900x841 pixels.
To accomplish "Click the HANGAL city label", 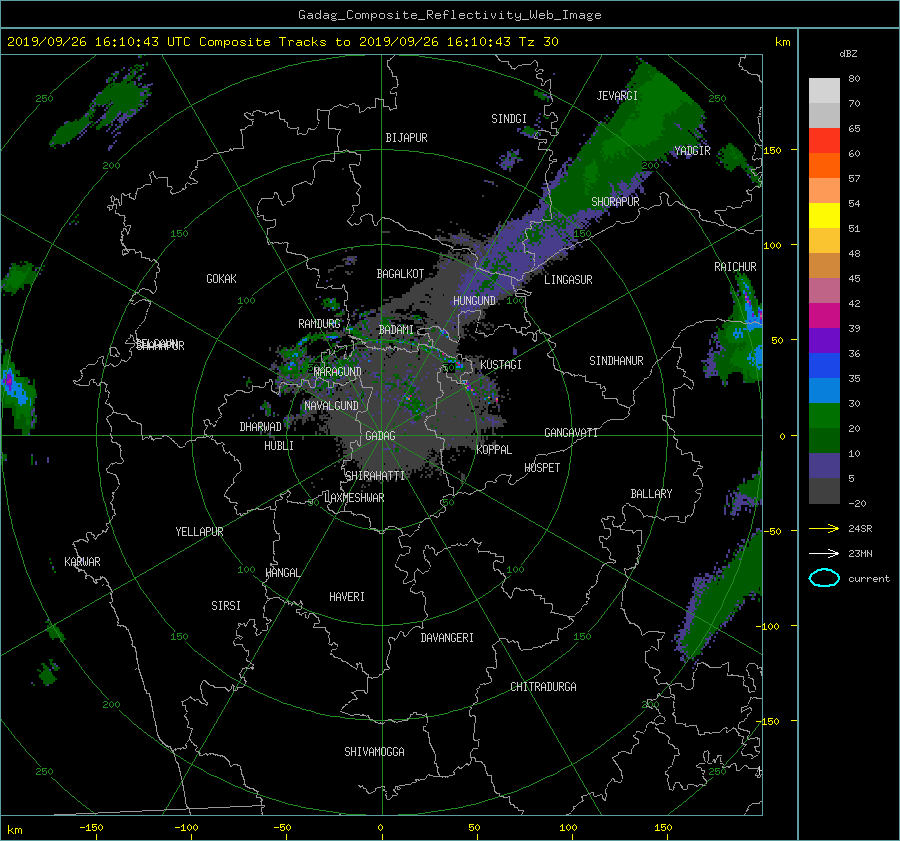I will click(282, 573).
